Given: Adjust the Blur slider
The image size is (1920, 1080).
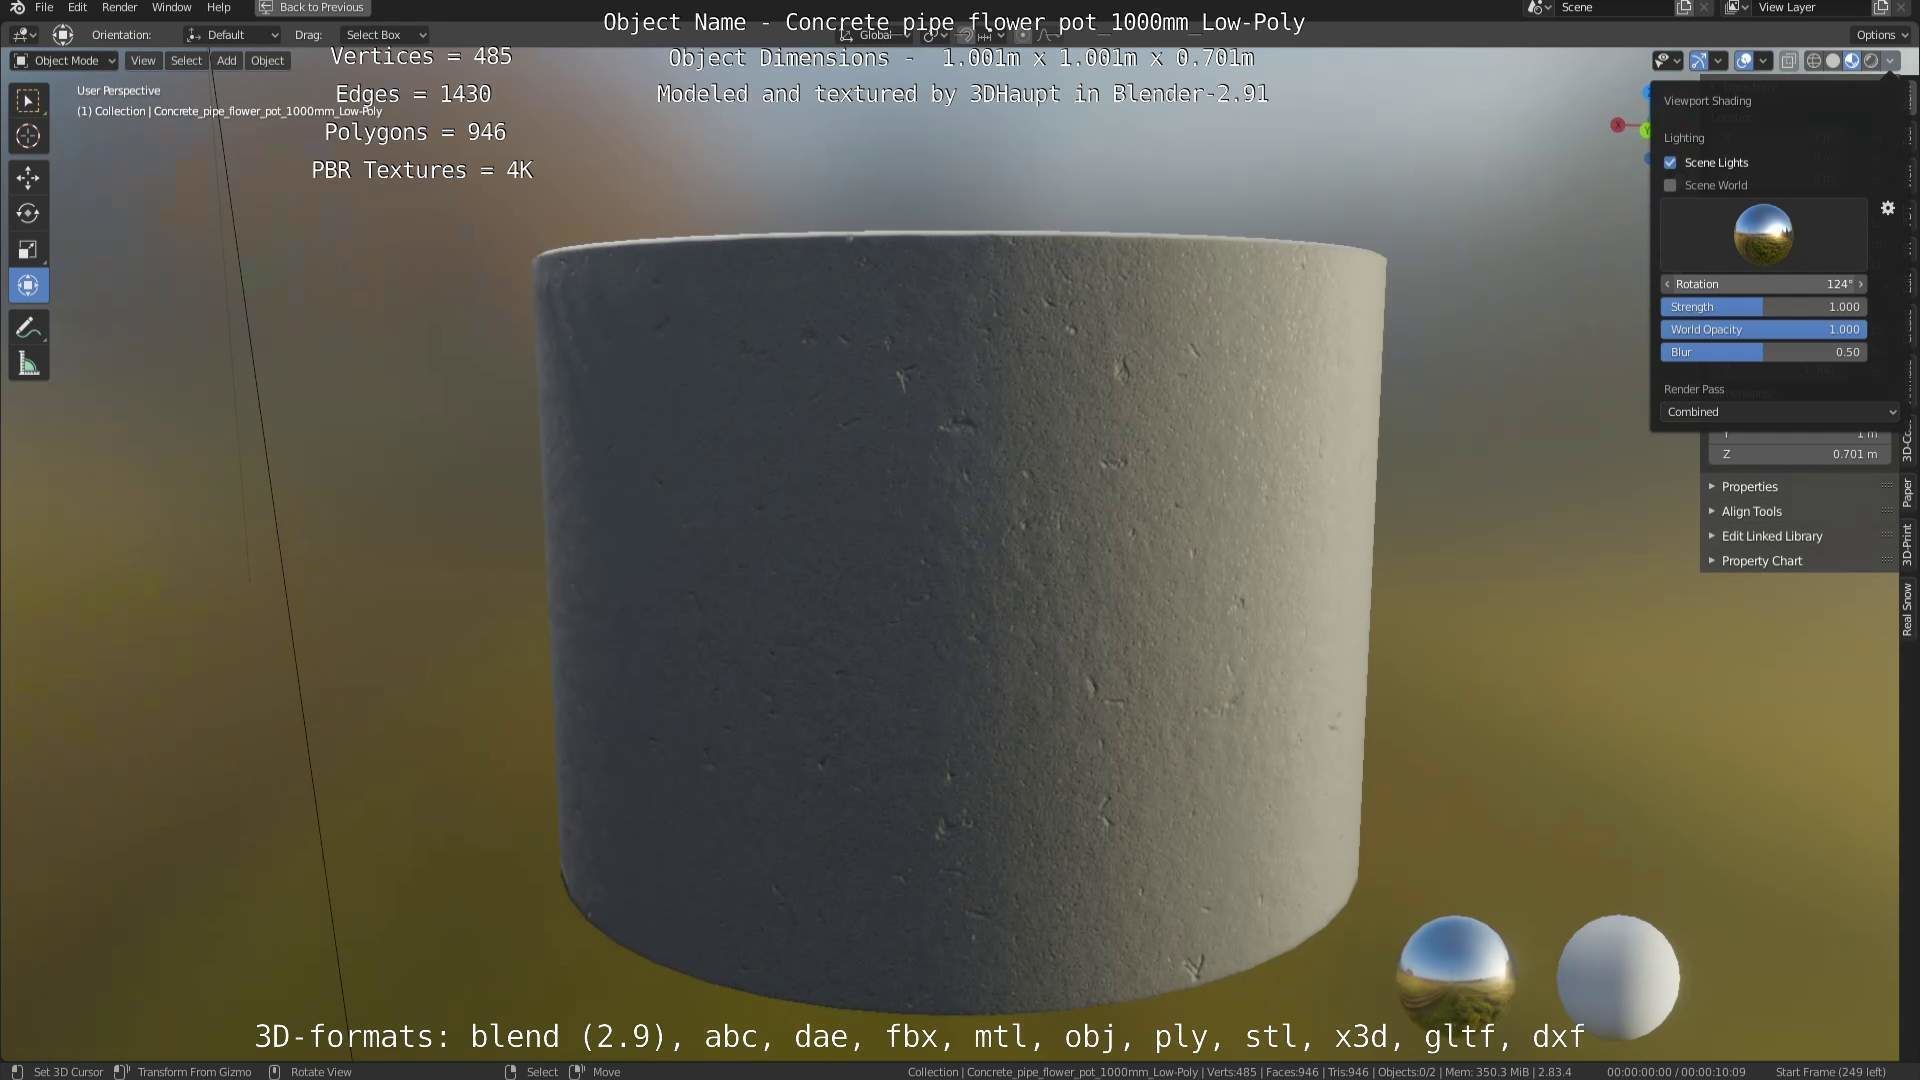Looking at the screenshot, I should (1764, 353).
